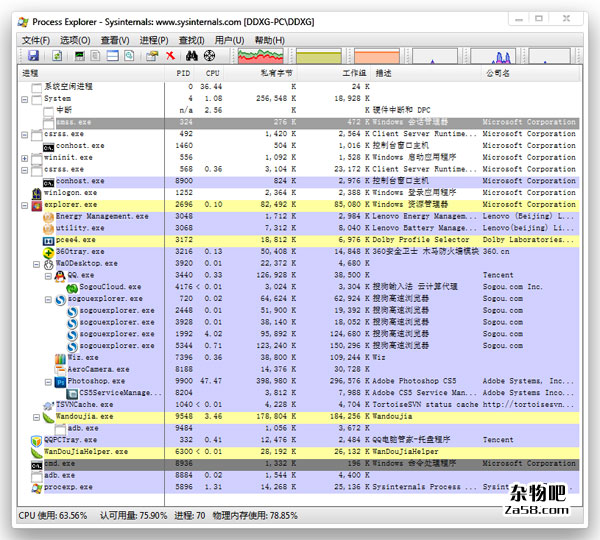Click the DLL/handle view toolbar icon
This screenshot has width=600, height=540.
click(129, 56)
